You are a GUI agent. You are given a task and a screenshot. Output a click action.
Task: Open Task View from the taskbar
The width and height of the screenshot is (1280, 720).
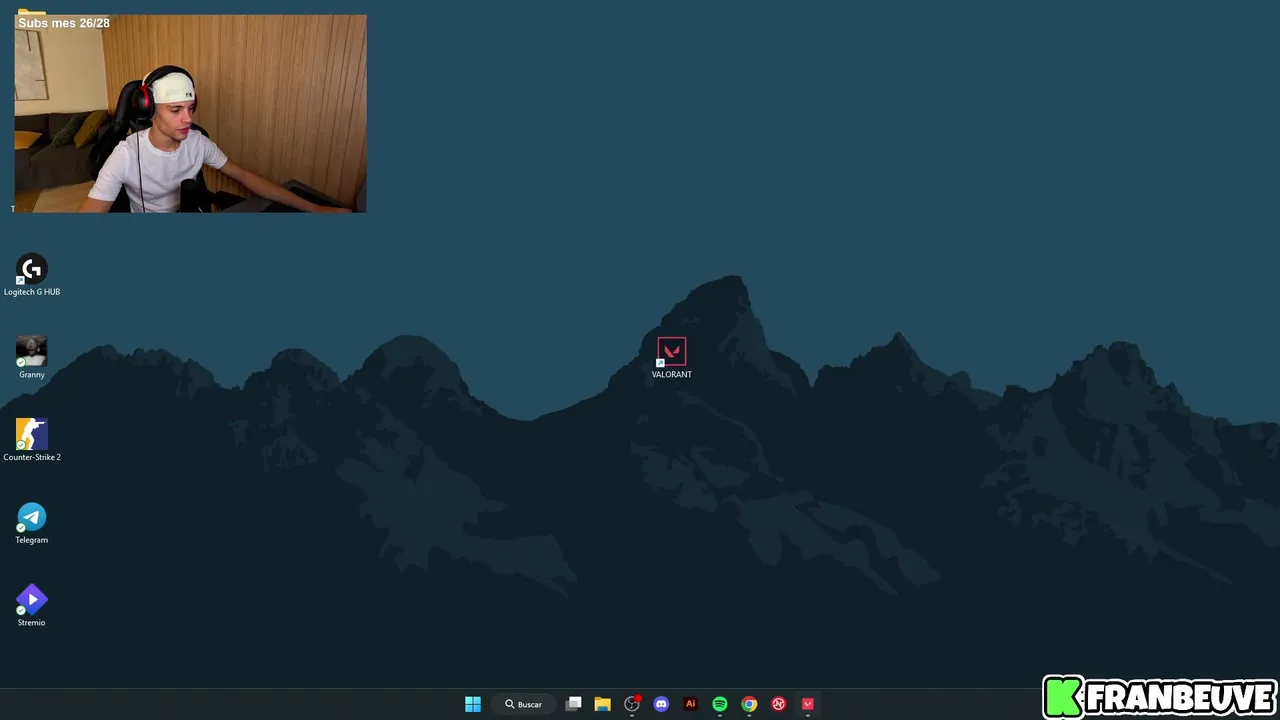[x=574, y=704]
